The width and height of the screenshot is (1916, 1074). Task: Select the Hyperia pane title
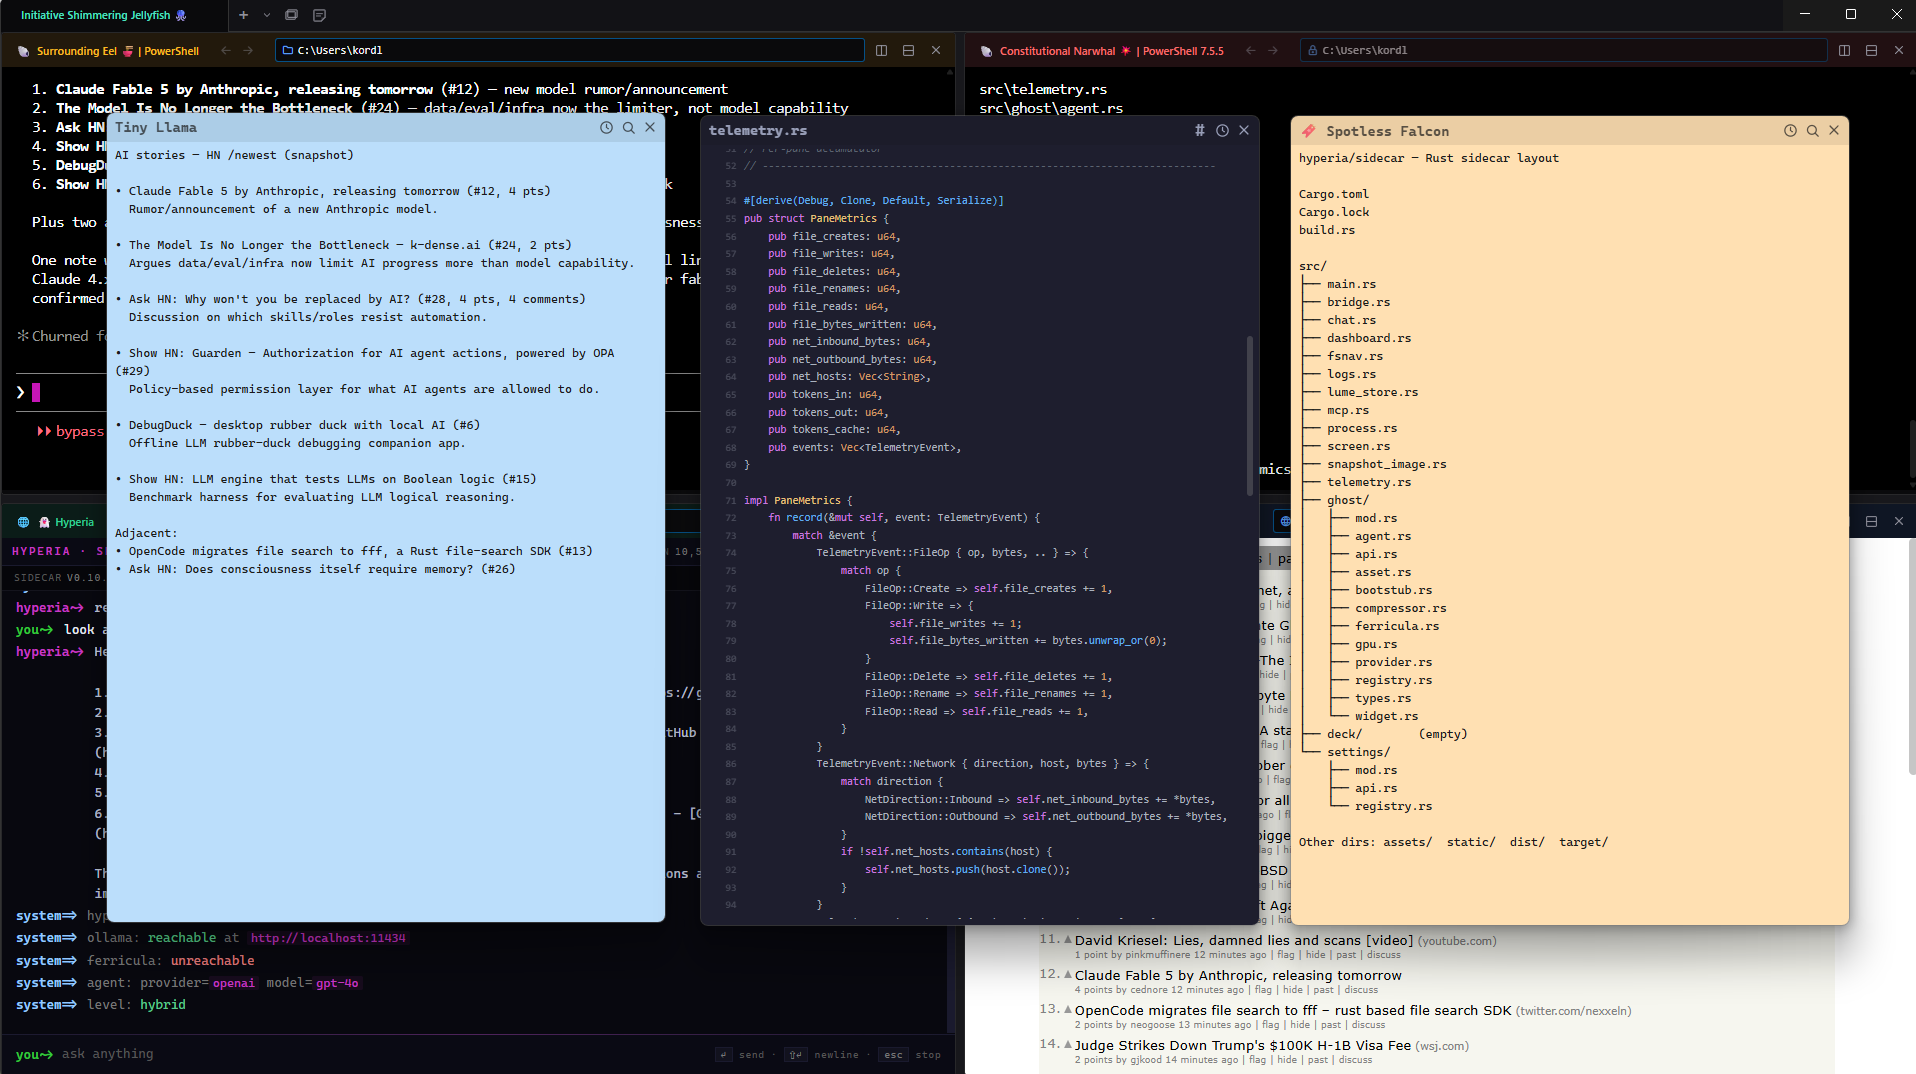tap(74, 522)
